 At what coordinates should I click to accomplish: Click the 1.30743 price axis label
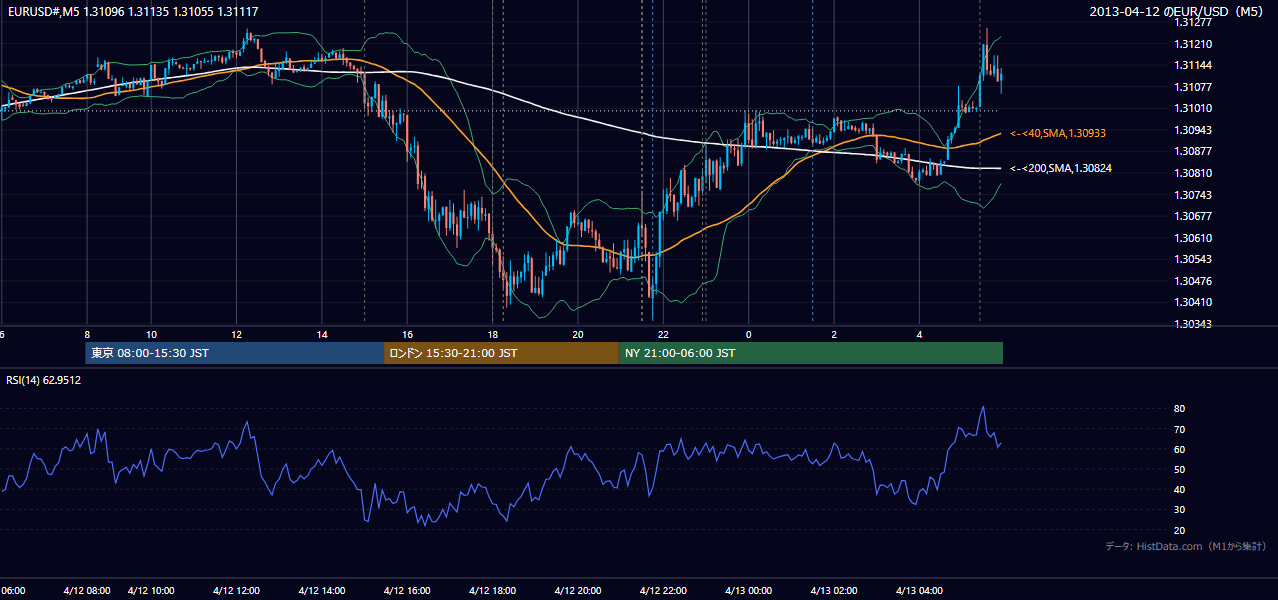click(1194, 195)
